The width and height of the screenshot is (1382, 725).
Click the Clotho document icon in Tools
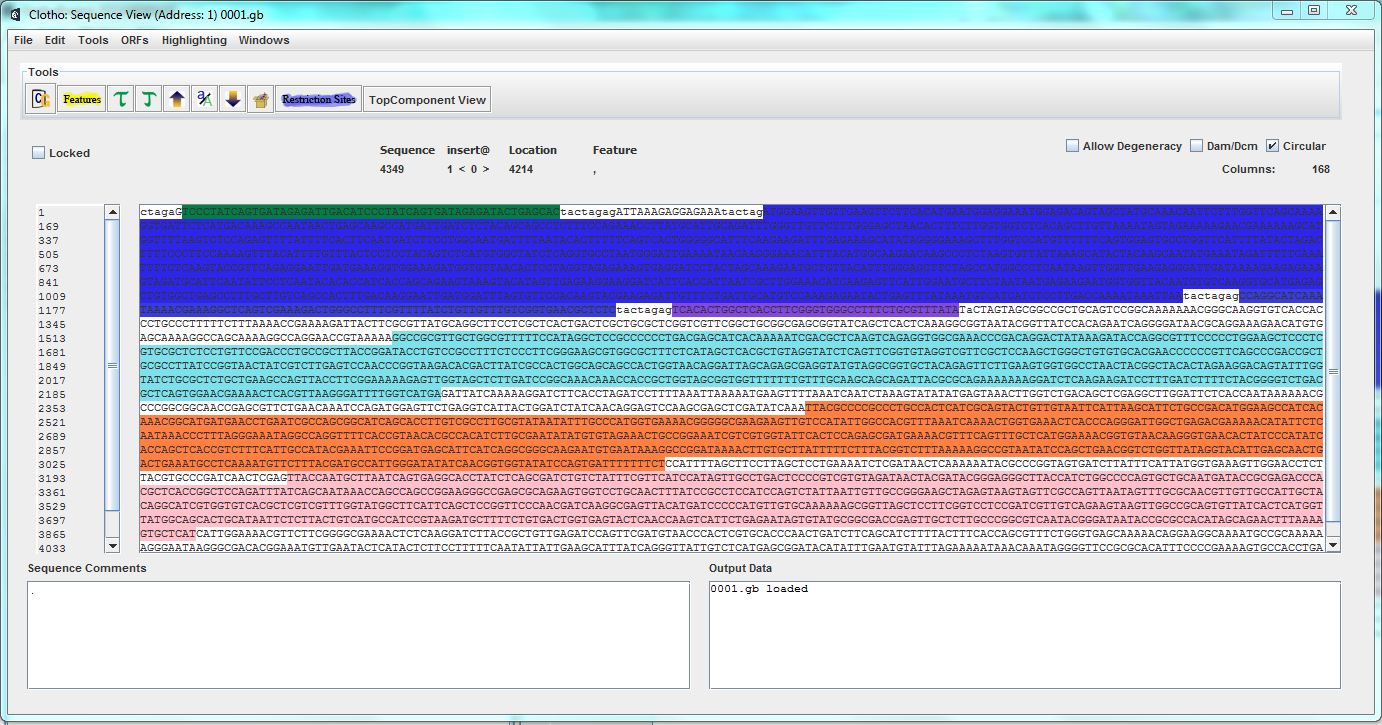tap(41, 99)
